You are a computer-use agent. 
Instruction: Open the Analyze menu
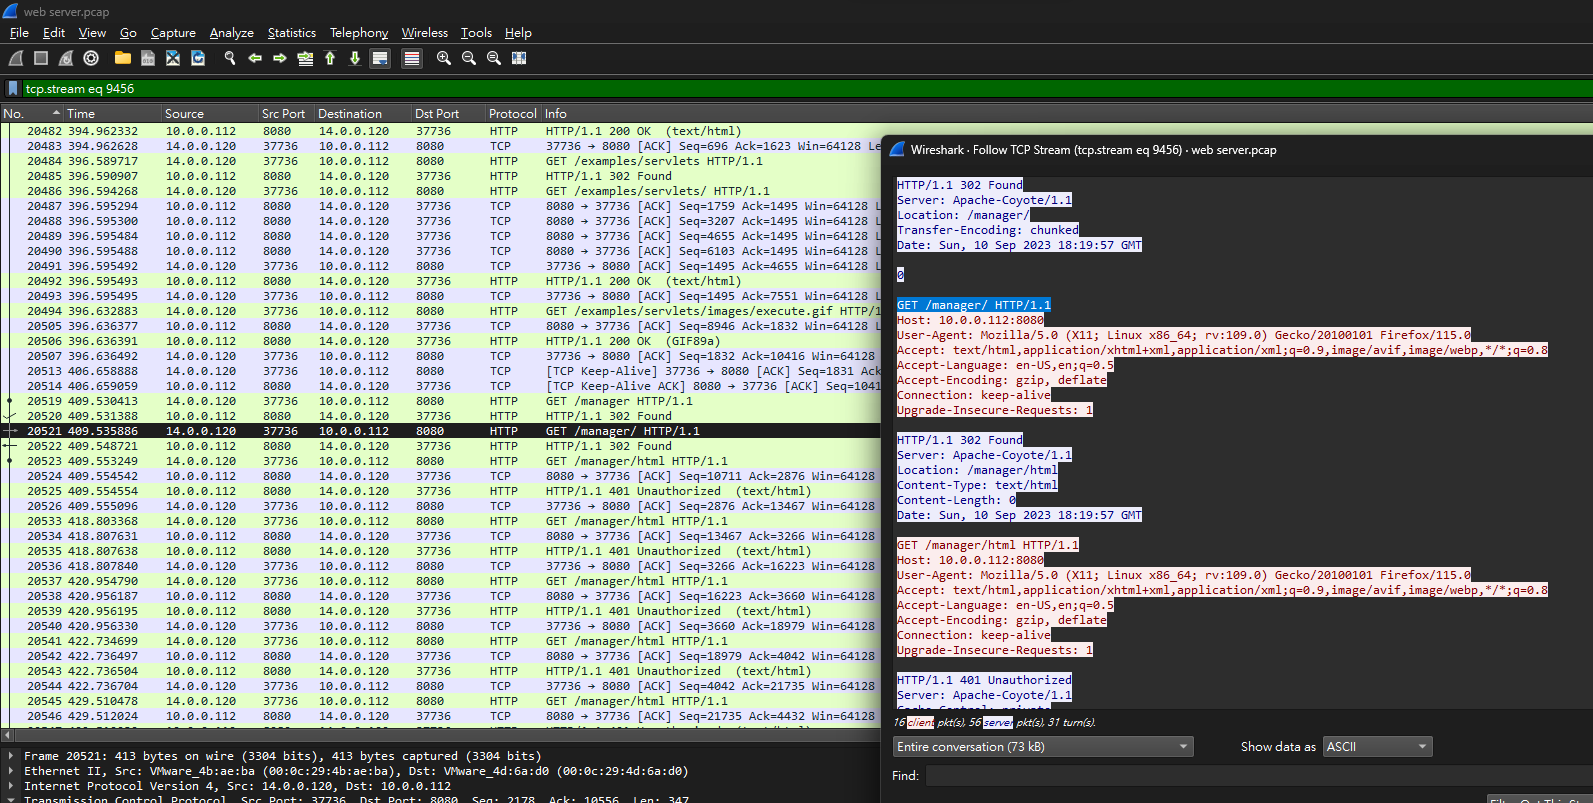pos(231,33)
